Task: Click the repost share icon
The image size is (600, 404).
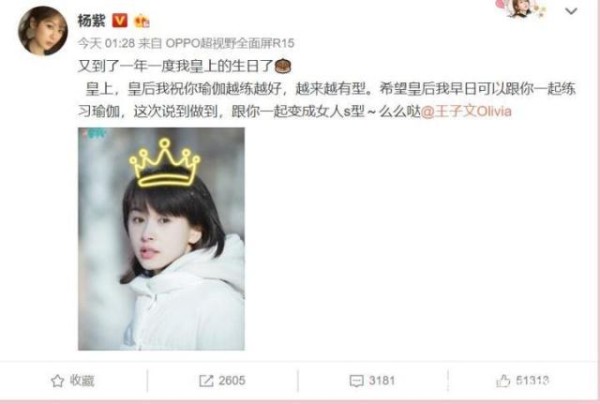Action: click(206, 381)
